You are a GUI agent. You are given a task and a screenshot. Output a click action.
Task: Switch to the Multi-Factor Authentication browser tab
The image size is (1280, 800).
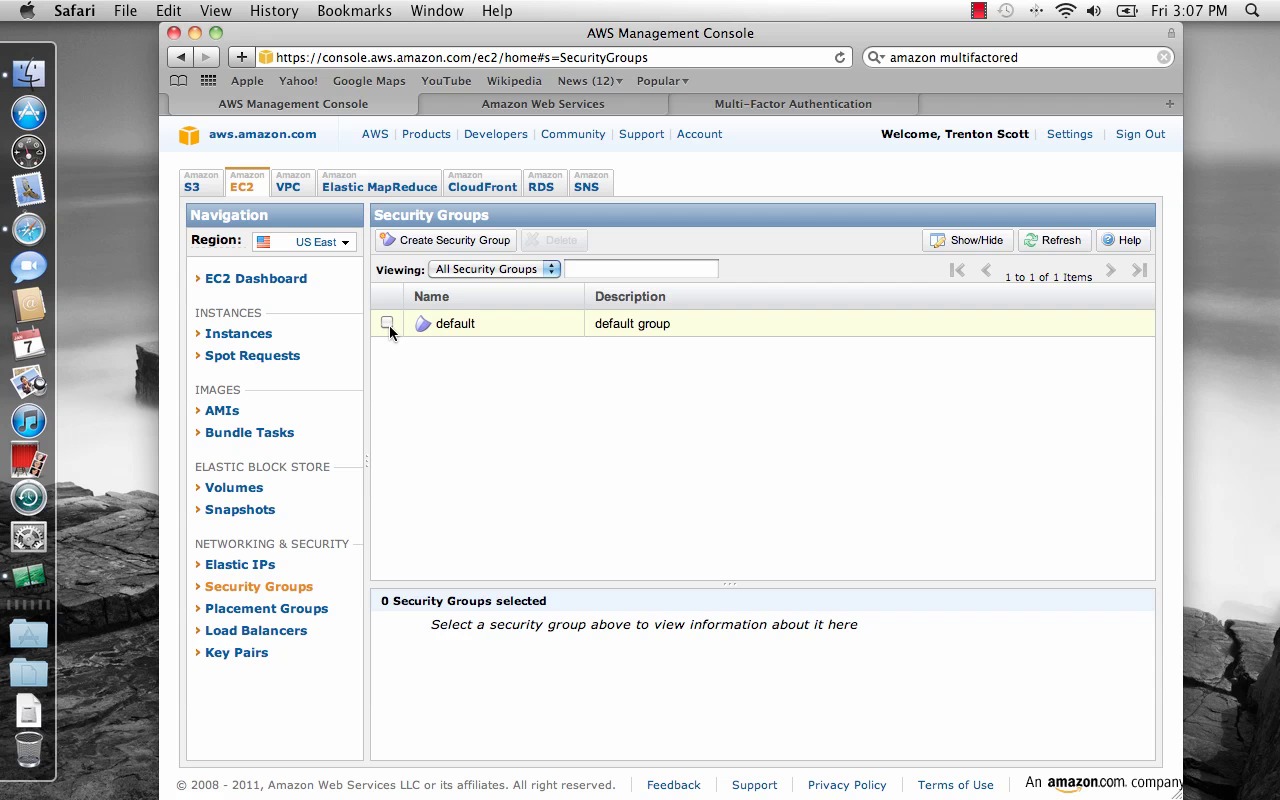[793, 104]
